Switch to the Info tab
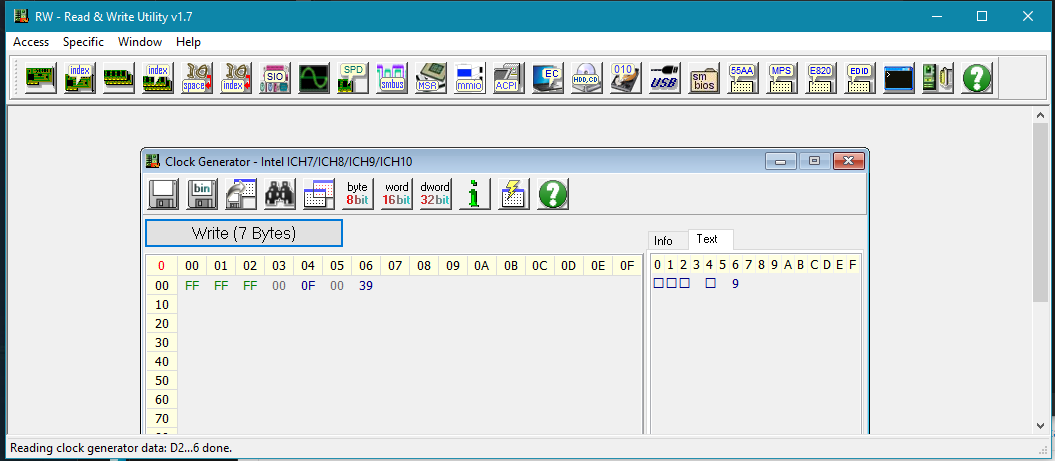 [663, 240]
